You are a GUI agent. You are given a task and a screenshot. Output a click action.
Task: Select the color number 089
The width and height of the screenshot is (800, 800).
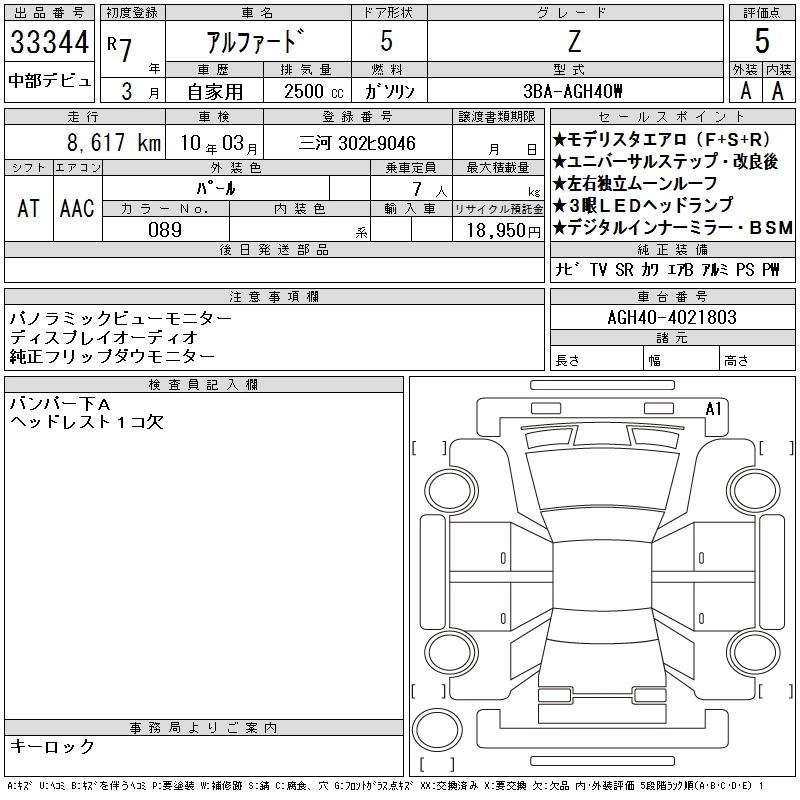click(x=165, y=230)
